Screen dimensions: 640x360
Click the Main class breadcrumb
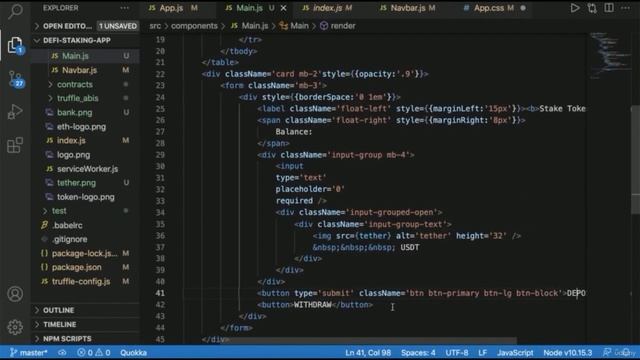(294, 26)
